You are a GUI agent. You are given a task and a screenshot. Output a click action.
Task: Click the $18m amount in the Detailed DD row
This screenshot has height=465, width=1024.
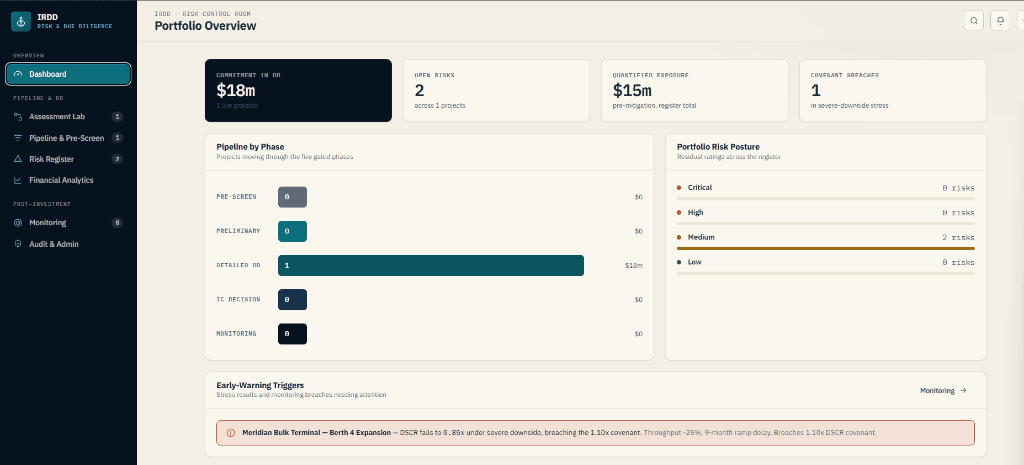633,266
